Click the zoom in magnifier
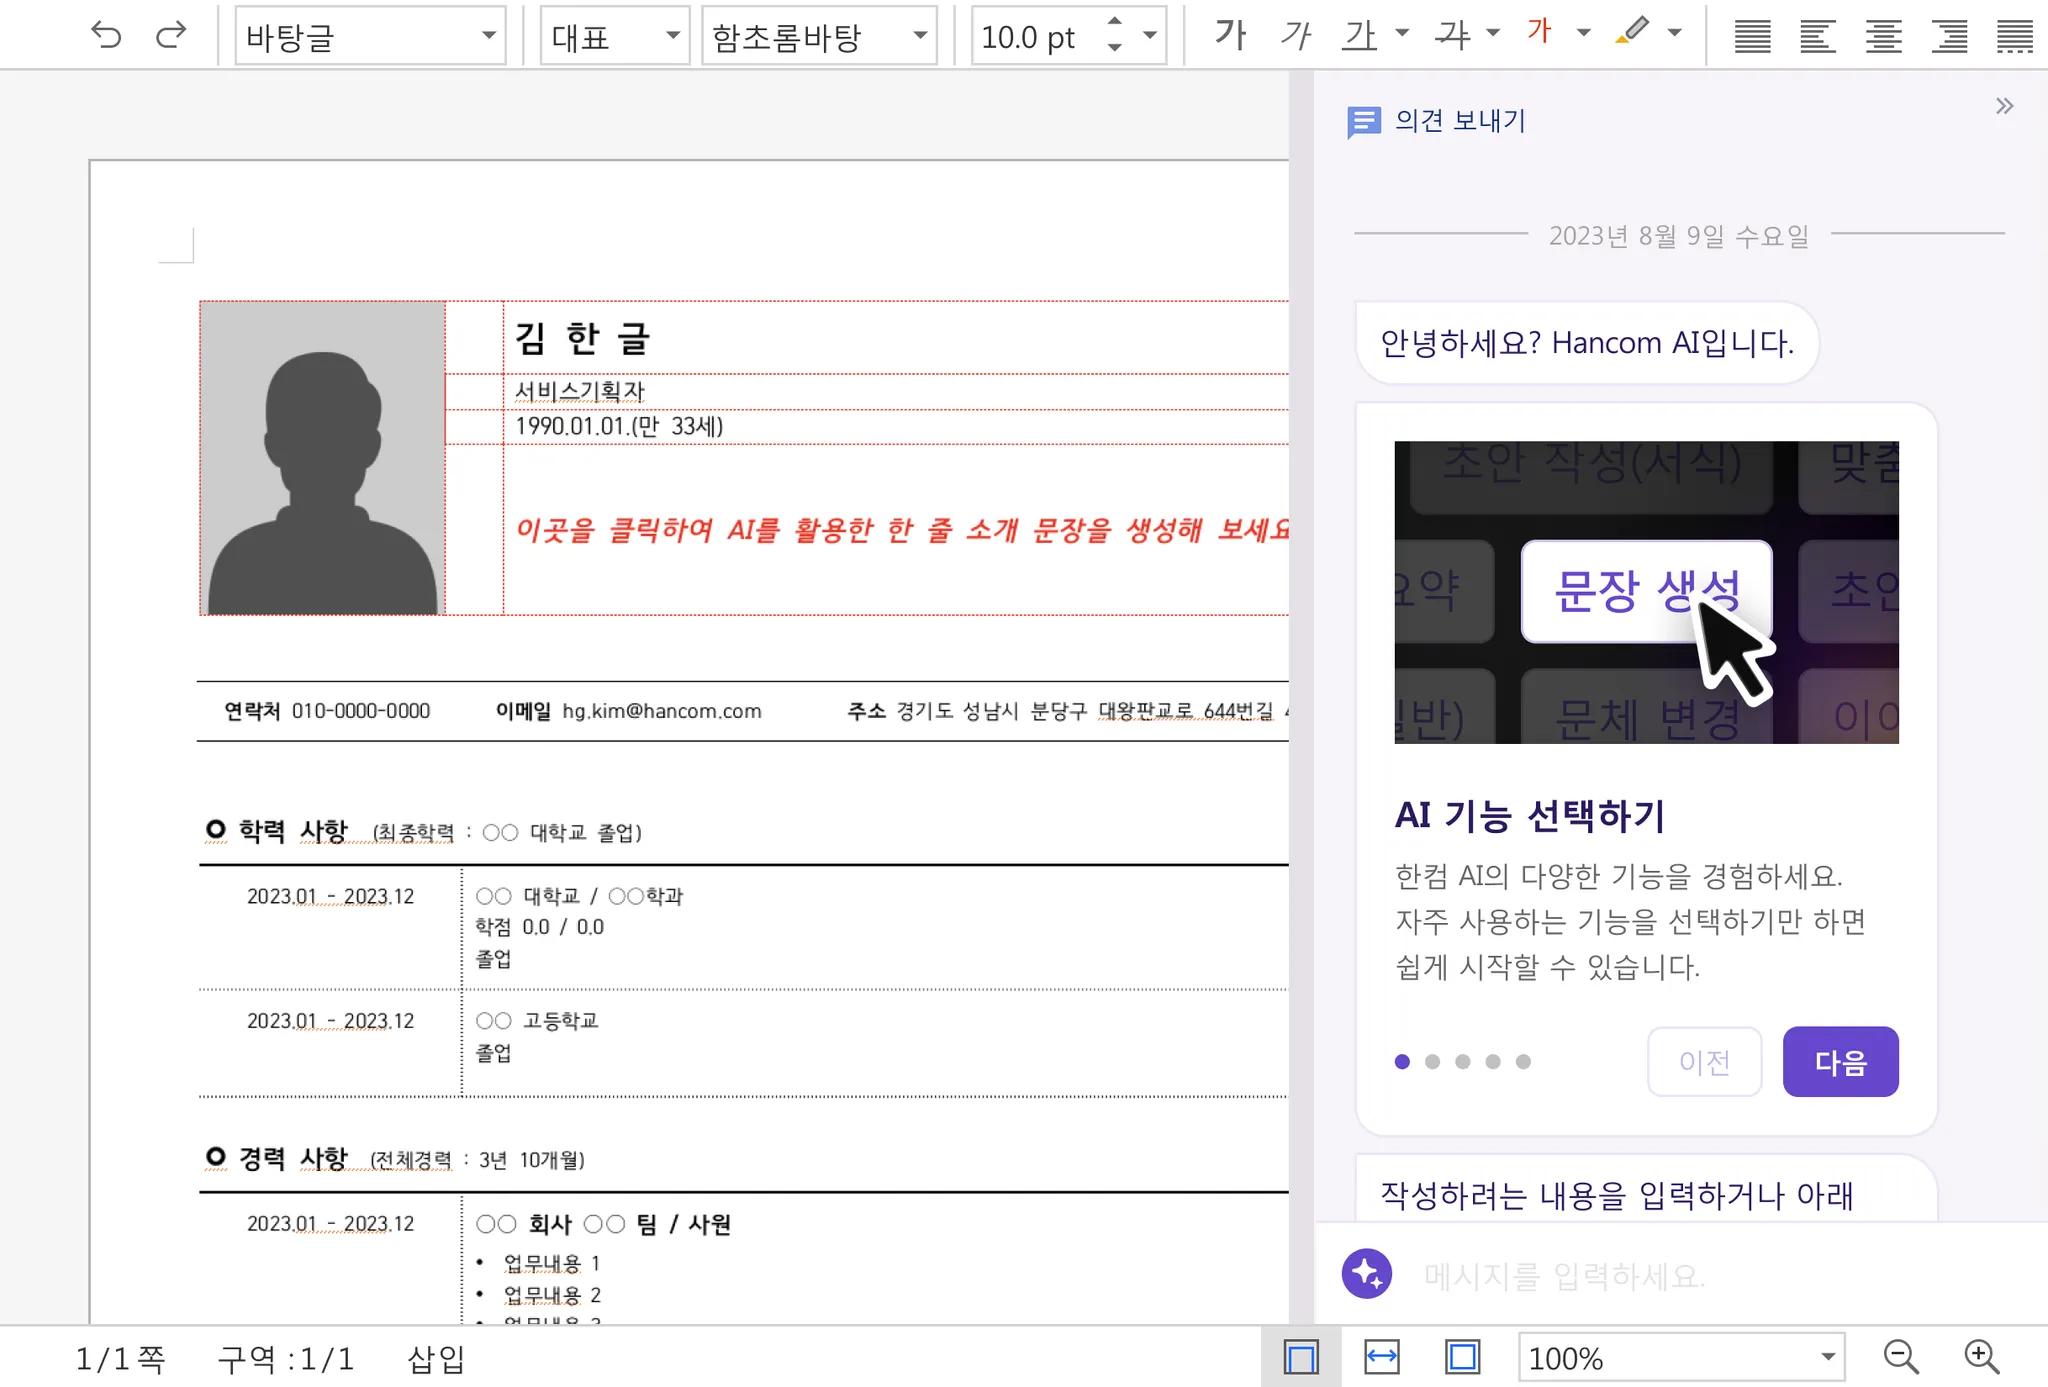 point(1981,1357)
